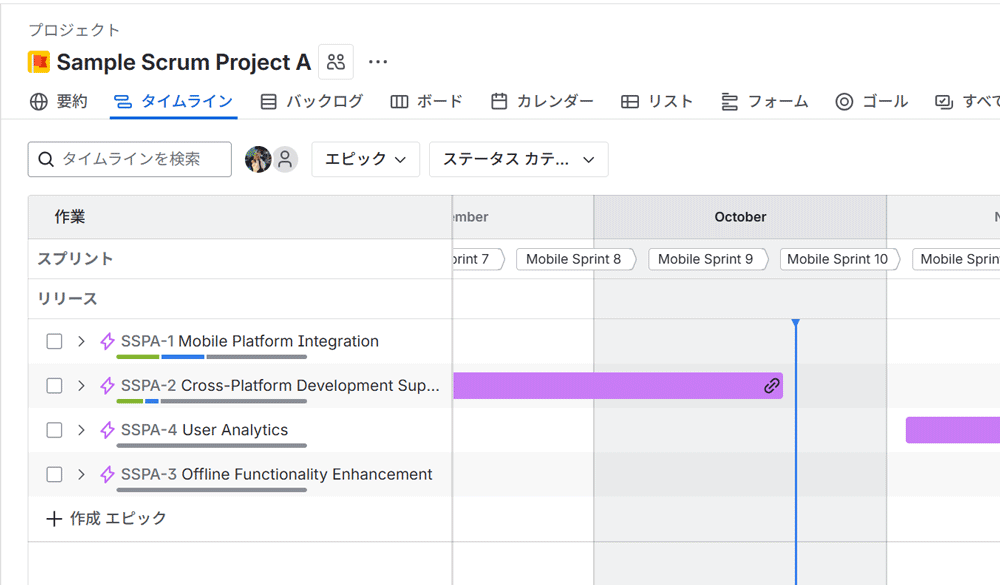Screen dimensions: 1000x585
Task: Click the epic lightning icon for SSPA-1
Action: coord(107,342)
